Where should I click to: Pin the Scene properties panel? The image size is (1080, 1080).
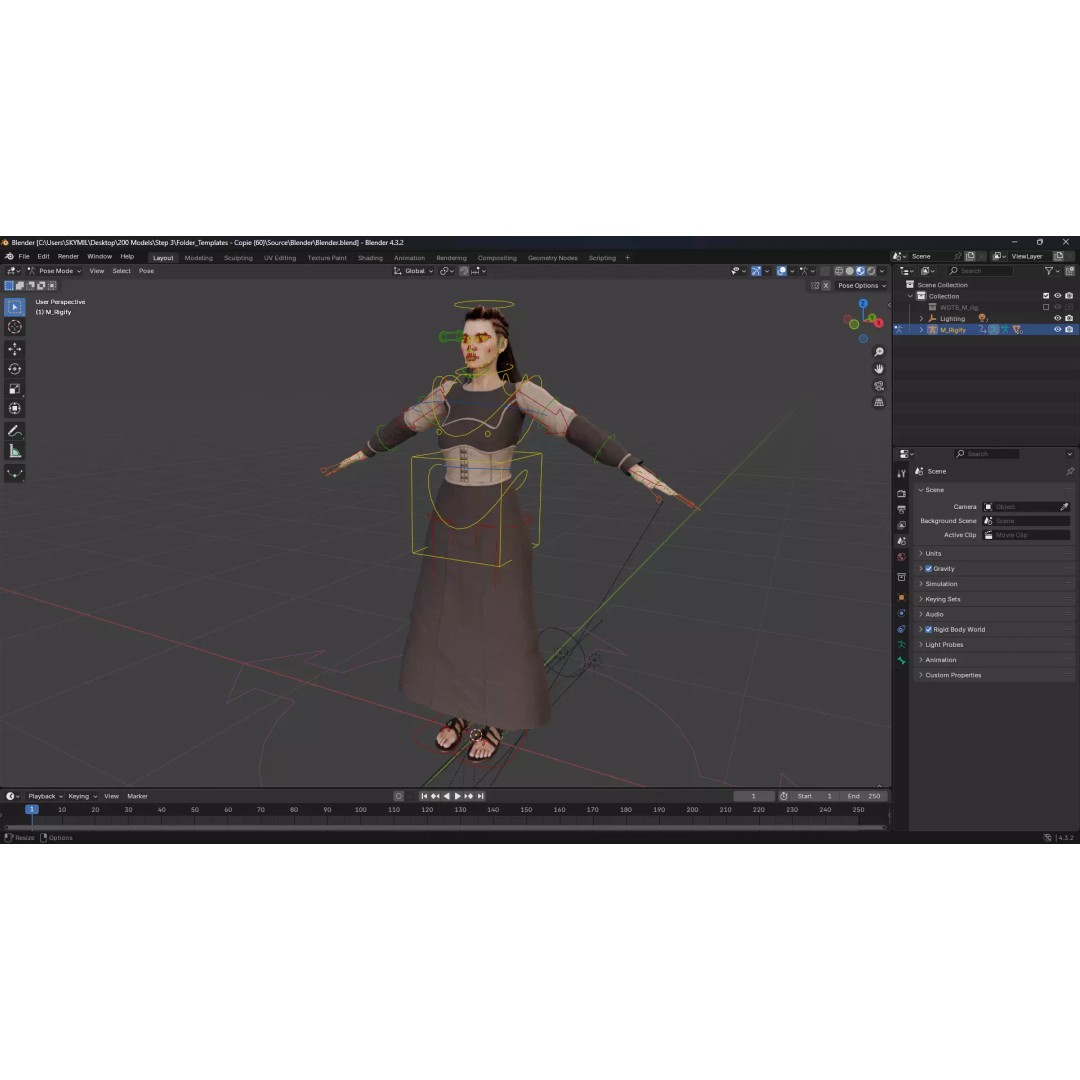point(1070,471)
